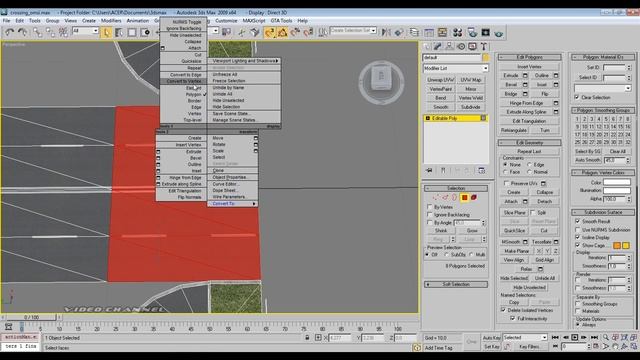This screenshot has width=640, height=360.
Task: Open the Modifier List dropdown
Action: pos(456,68)
